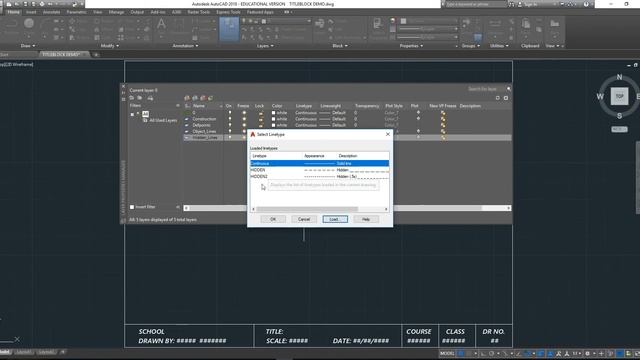Click Set Current layer icon
640x360 pixels.
coord(211,98)
